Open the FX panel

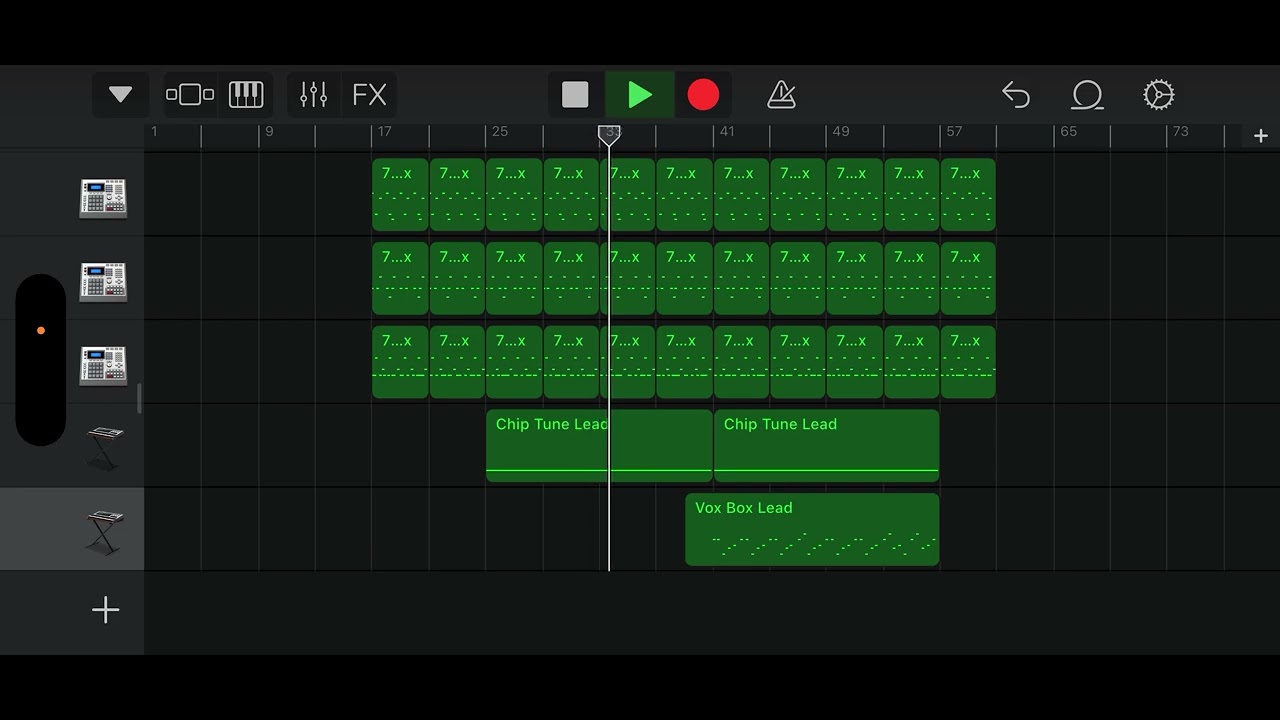coord(370,95)
